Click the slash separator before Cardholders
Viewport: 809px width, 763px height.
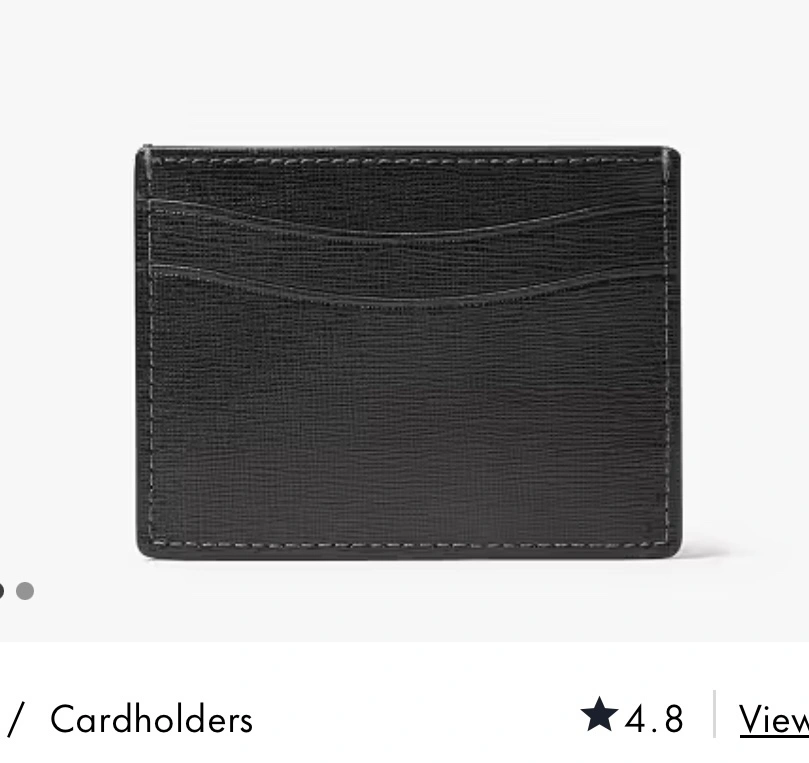click(x=15, y=719)
